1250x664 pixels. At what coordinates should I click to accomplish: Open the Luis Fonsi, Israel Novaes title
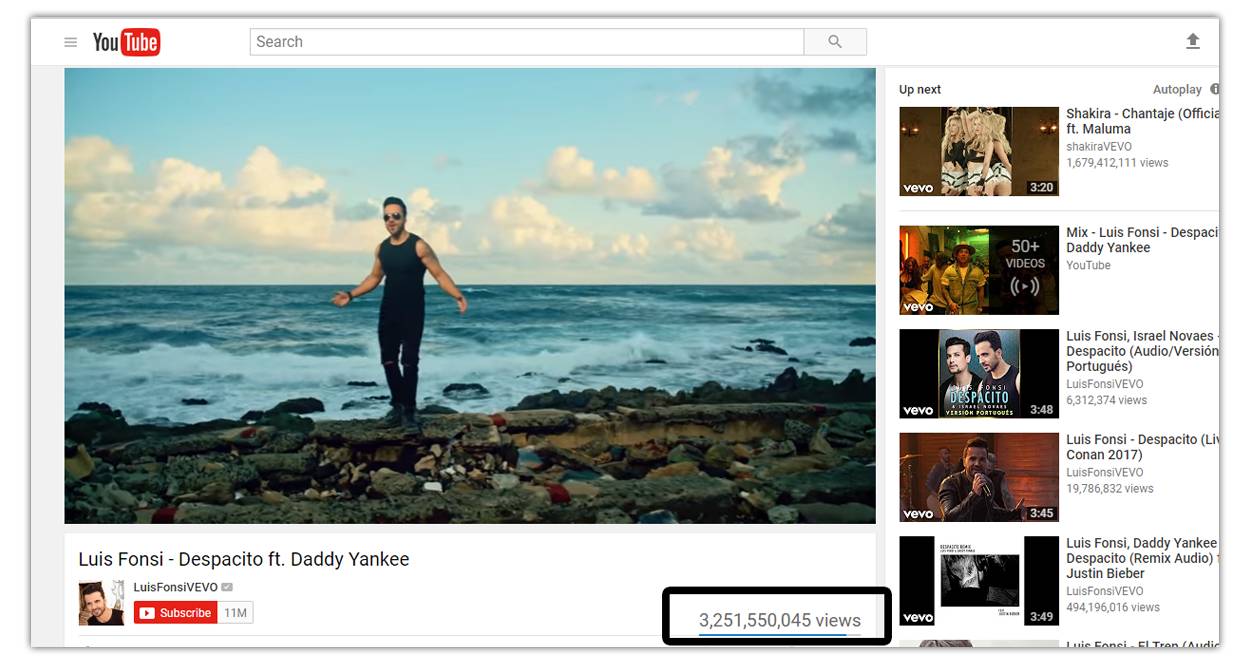pos(1142,351)
